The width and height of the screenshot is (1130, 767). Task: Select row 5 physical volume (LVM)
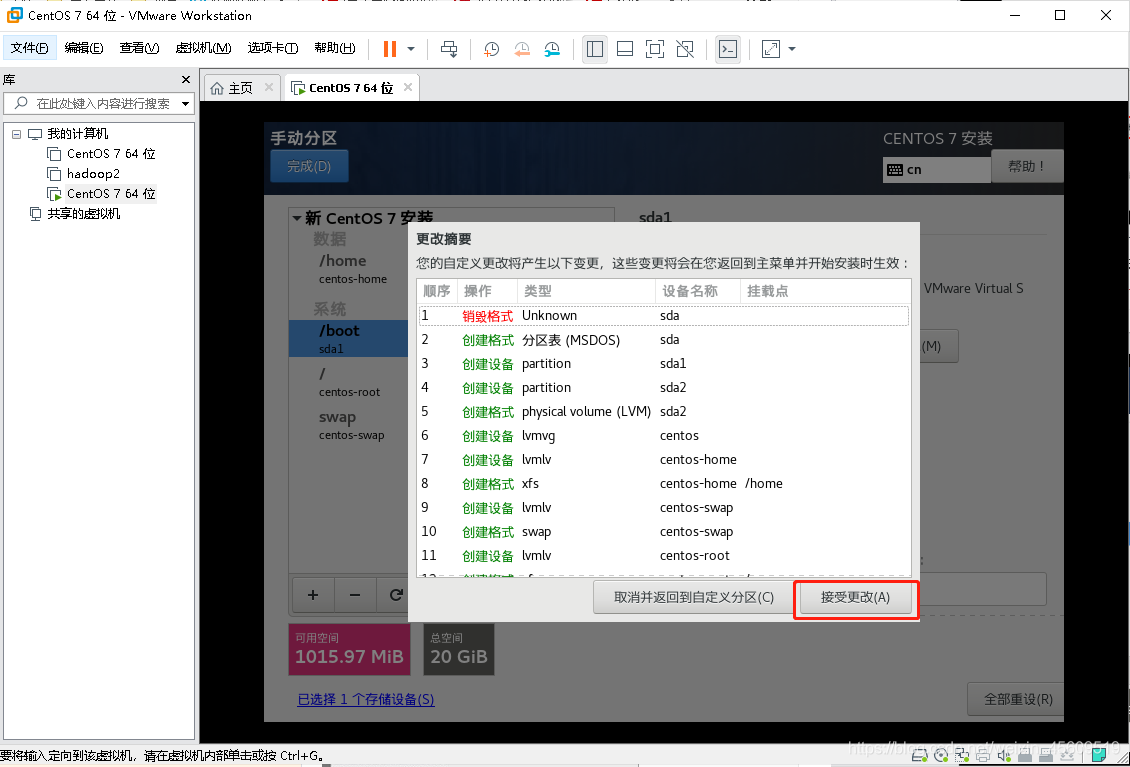(663, 412)
